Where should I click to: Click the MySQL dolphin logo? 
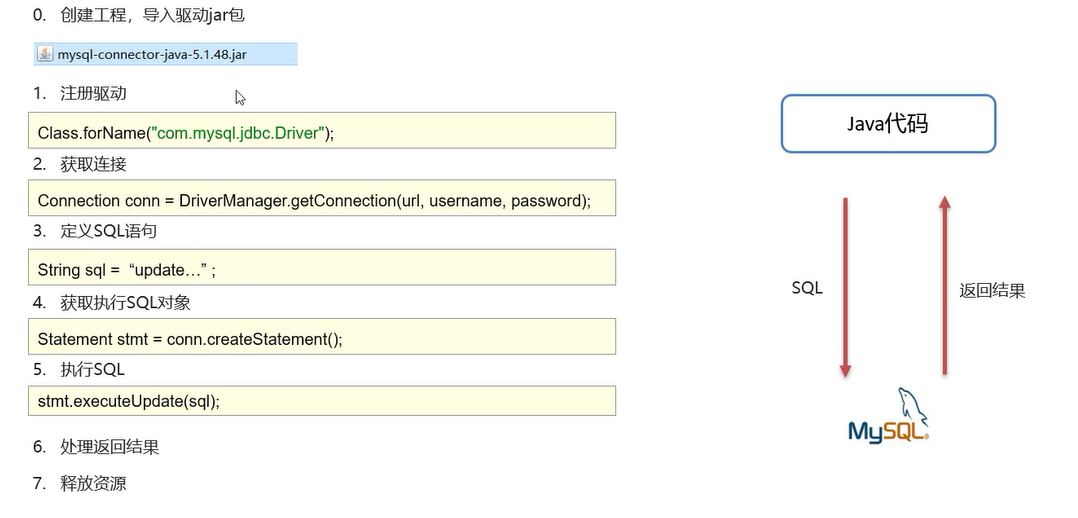click(889, 416)
